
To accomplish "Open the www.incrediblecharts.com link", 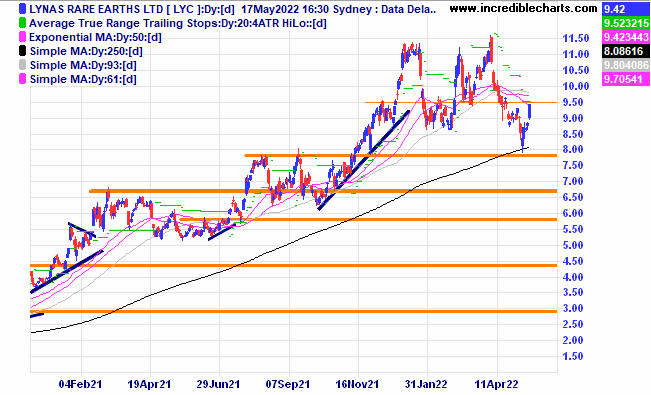I will click(524, 8).
